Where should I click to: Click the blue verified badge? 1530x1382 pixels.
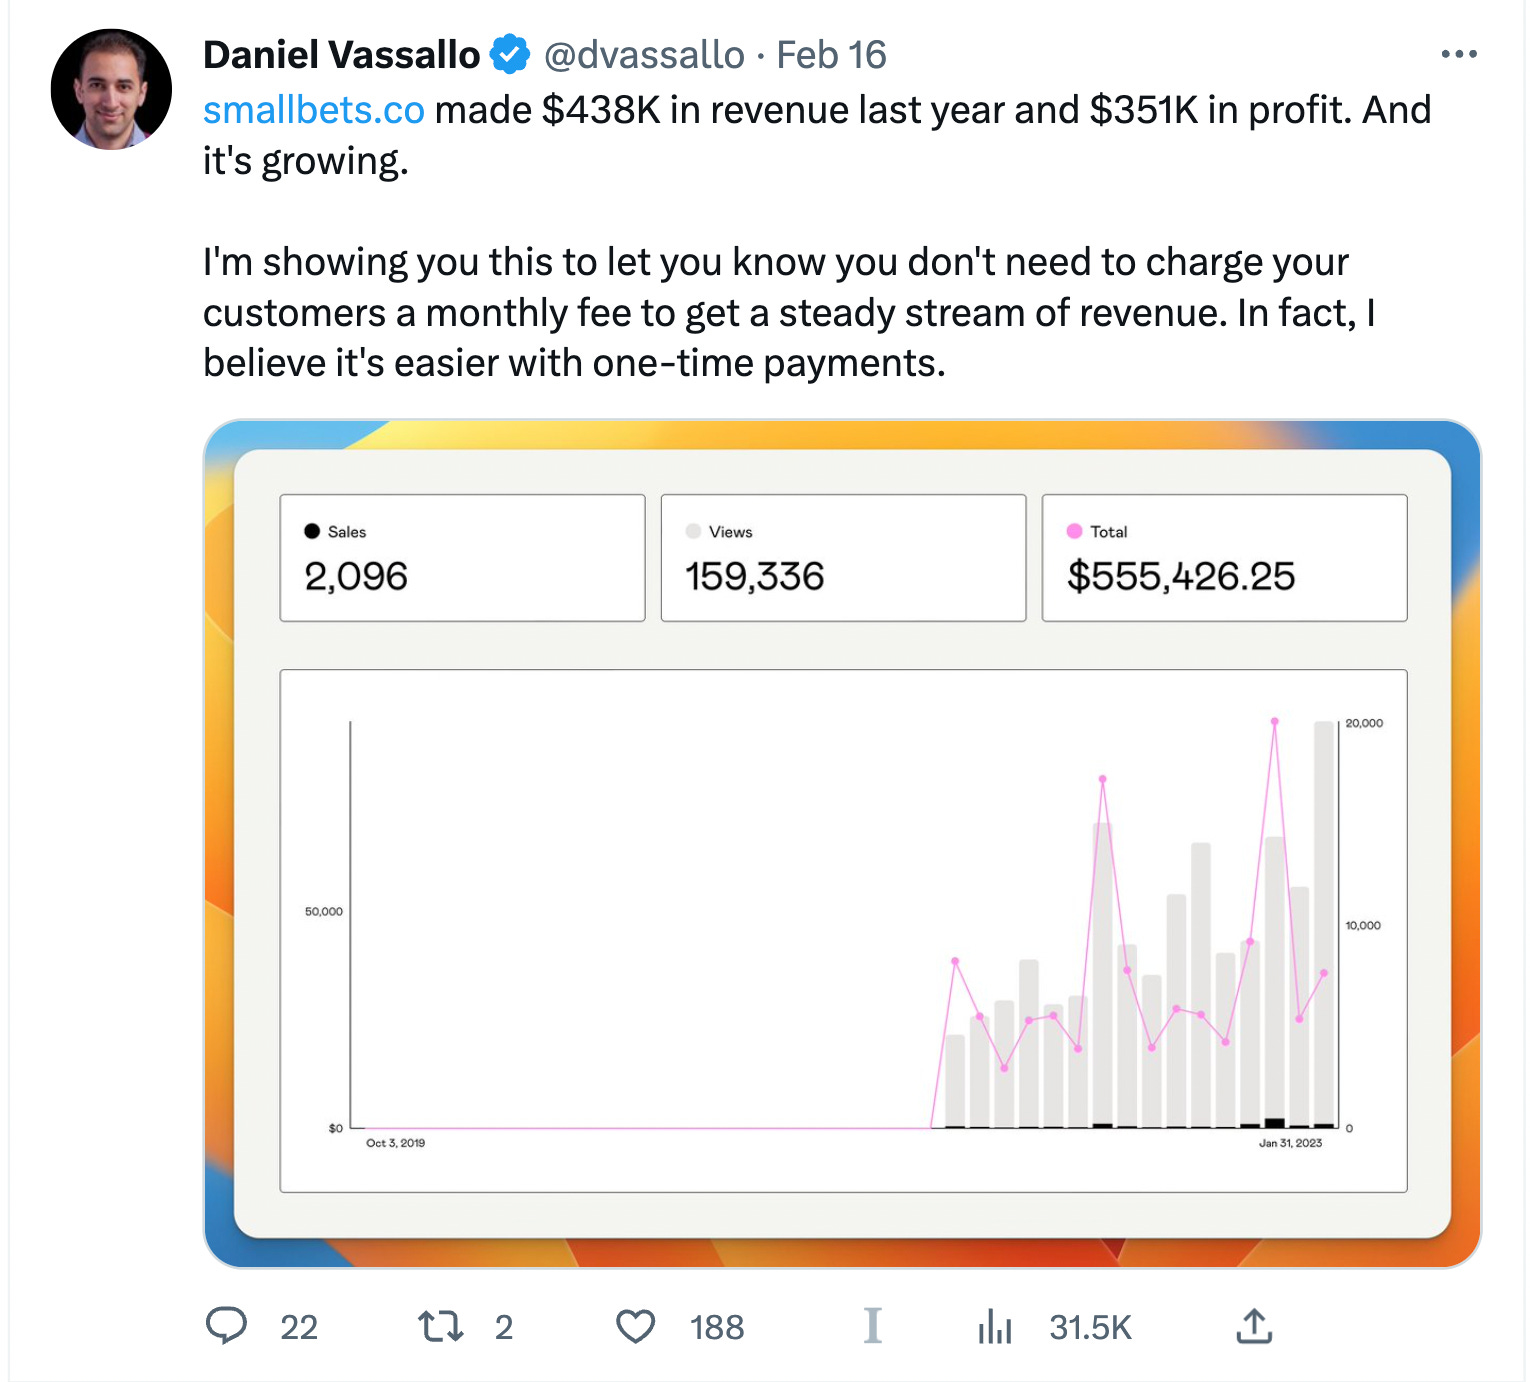(x=510, y=54)
